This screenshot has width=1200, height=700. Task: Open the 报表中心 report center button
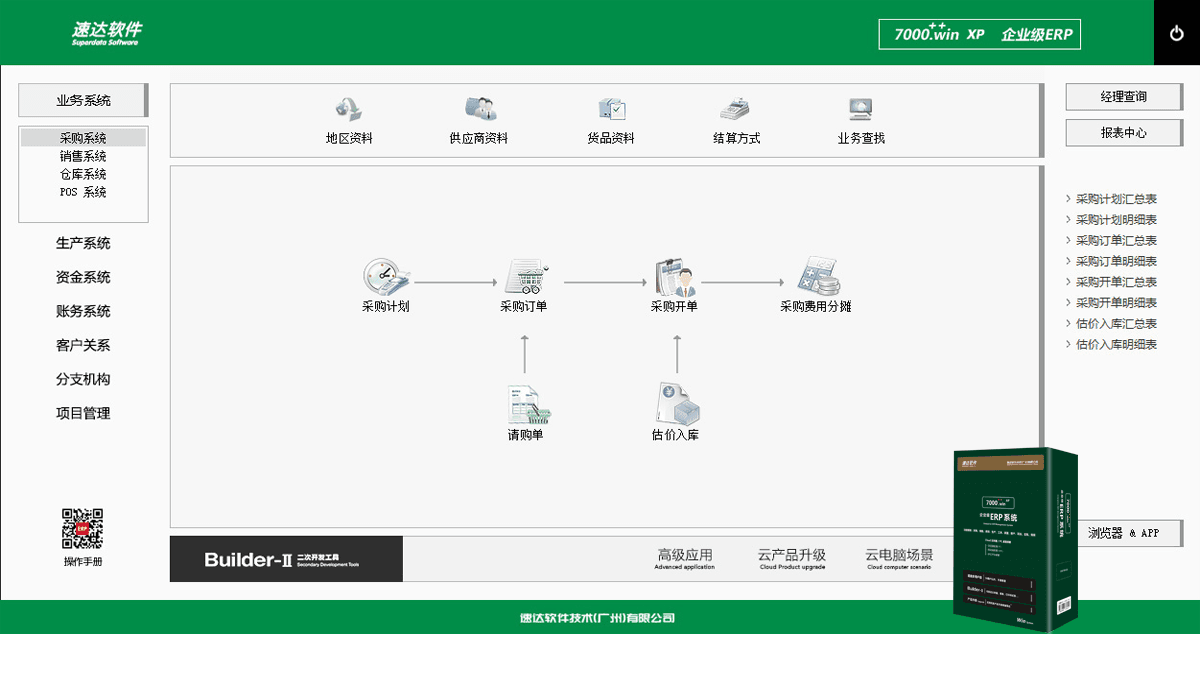[x=1123, y=133]
